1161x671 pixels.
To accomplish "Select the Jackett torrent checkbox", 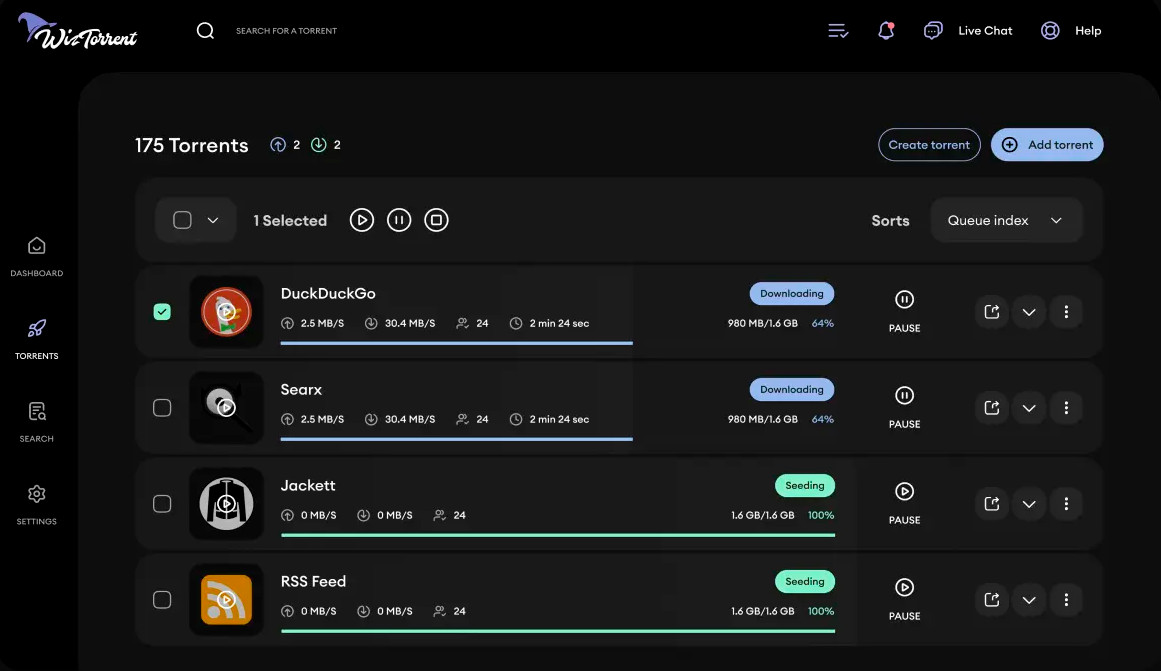I will coord(162,504).
